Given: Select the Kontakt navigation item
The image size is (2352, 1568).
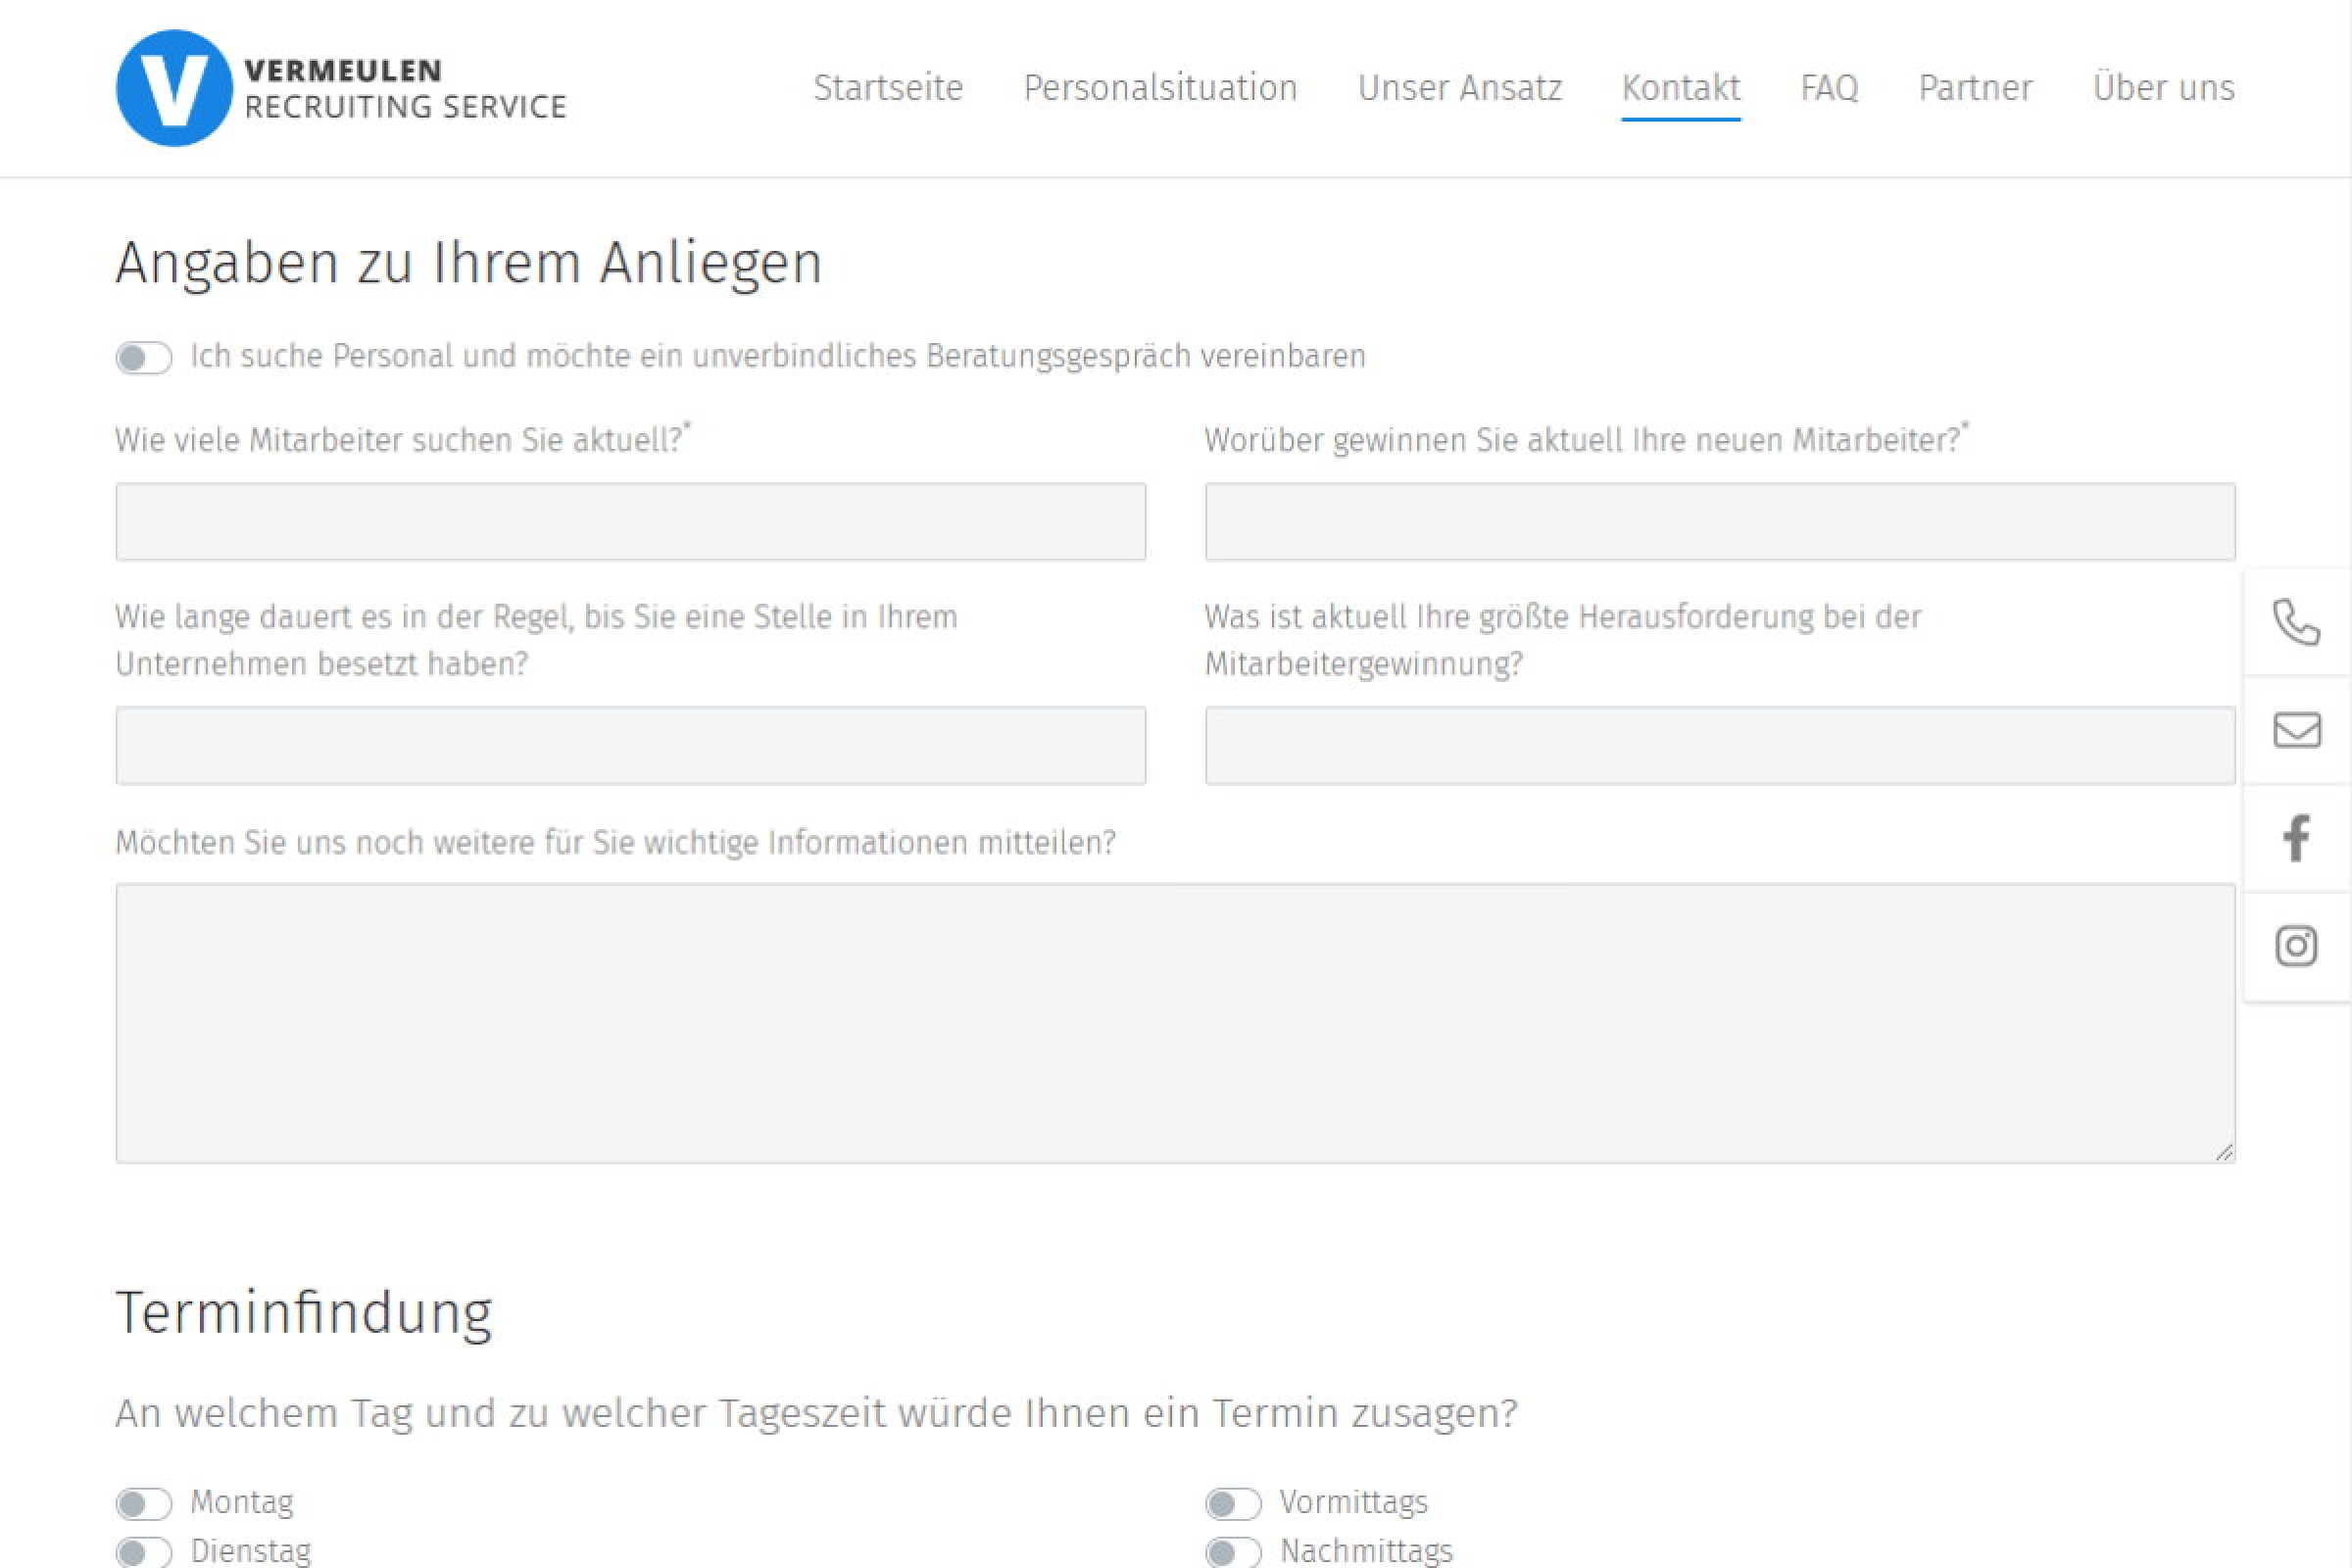Looking at the screenshot, I should [1680, 88].
